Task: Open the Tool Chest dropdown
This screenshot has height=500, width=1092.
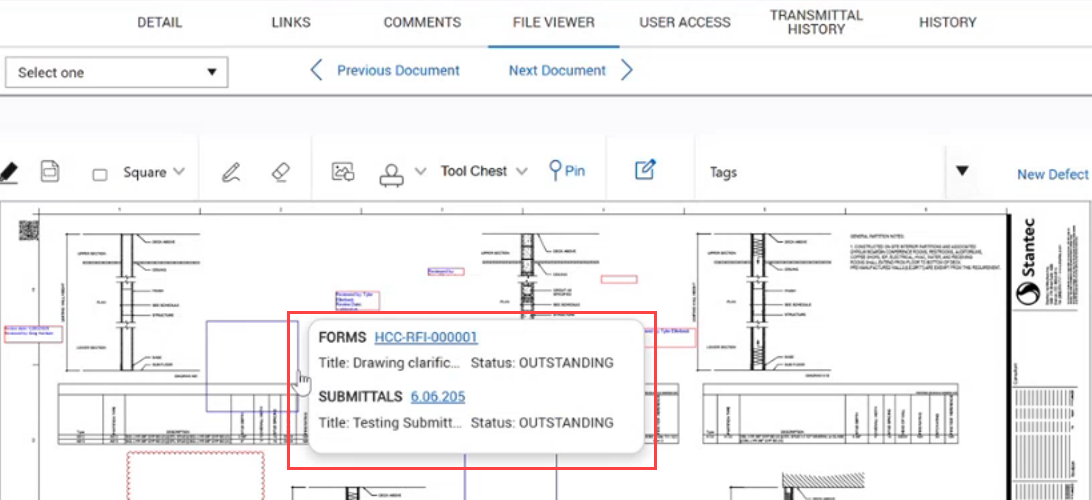Action: coord(484,171)
